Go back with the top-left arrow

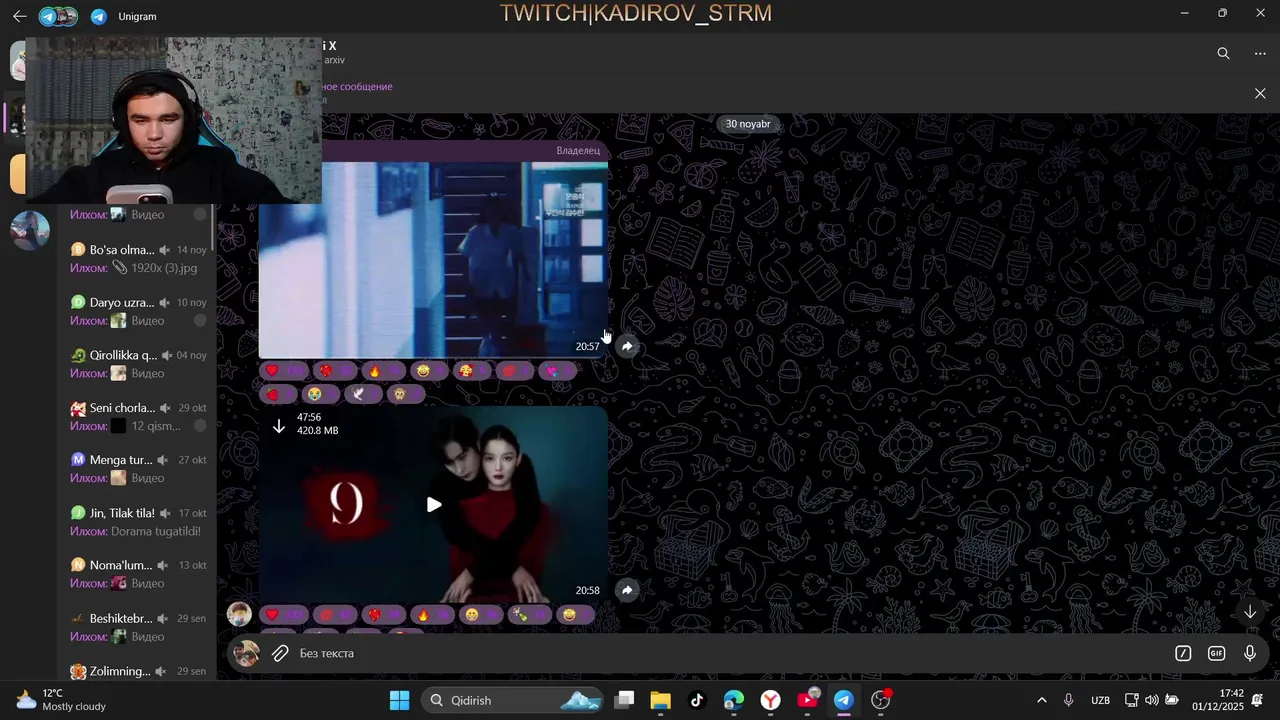click(x=19, y=16)
